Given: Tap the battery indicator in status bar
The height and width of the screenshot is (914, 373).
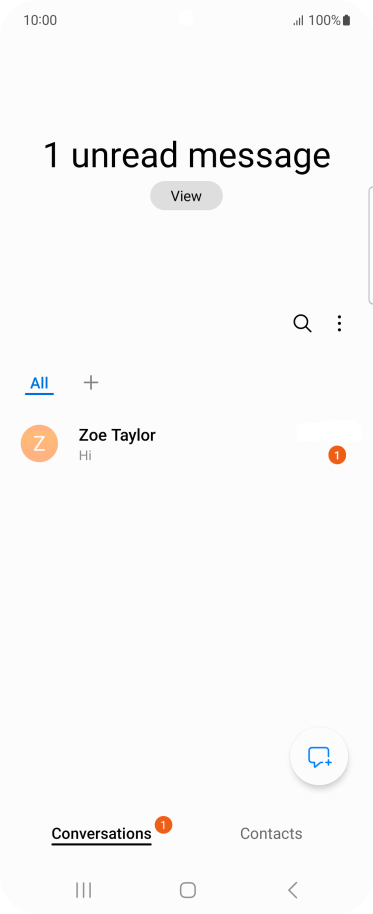Looking at the screenshot, I should pos(346,20).
